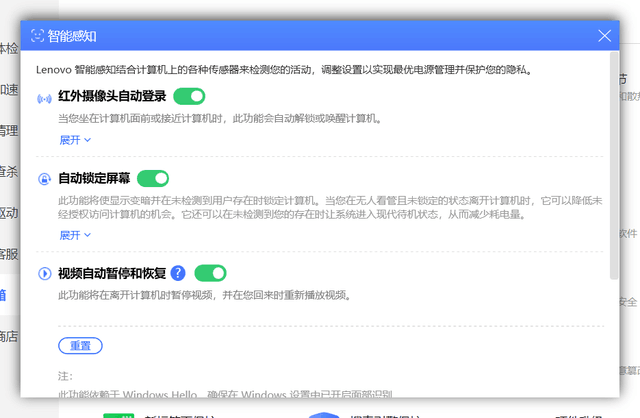Screen dimensions: 640x418
Task: Close the 智能感知 dialog
Action: [x=604, y=36]
